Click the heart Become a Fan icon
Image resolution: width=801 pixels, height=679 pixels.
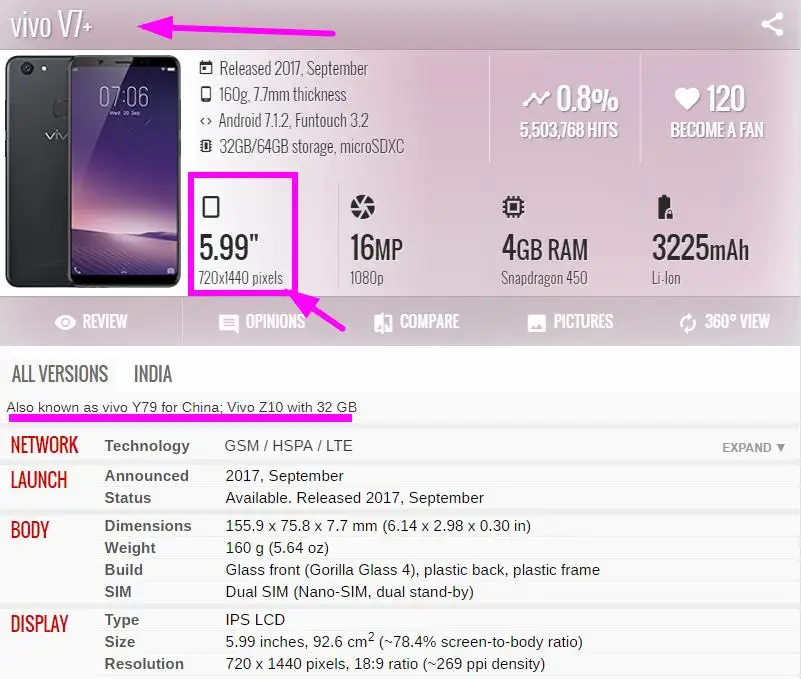[x=687, y=99]
